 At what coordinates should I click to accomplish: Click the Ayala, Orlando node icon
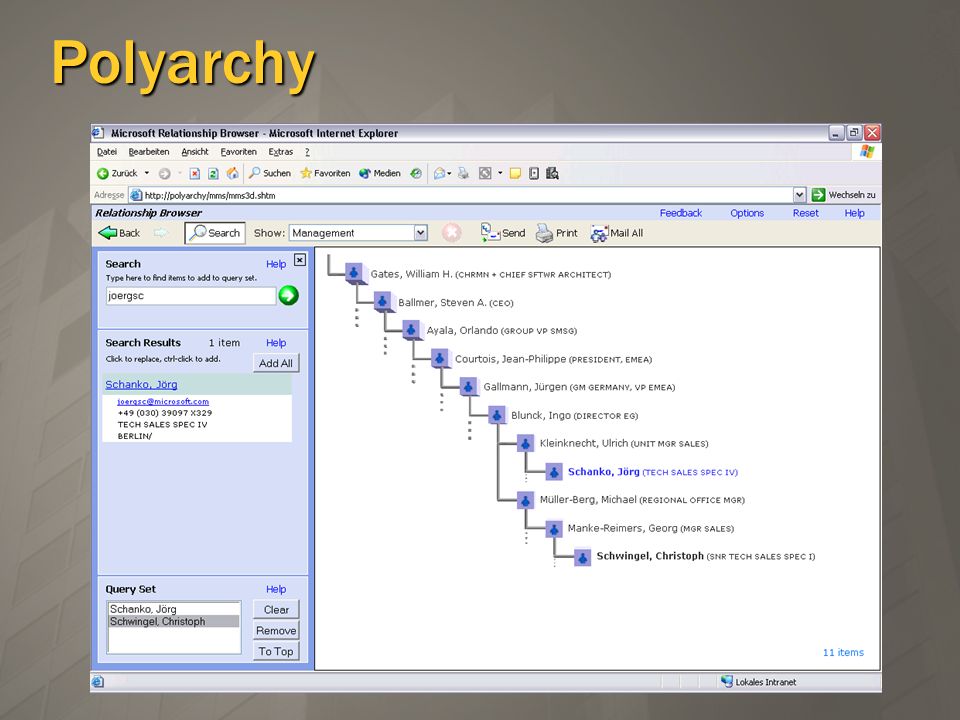411,329
